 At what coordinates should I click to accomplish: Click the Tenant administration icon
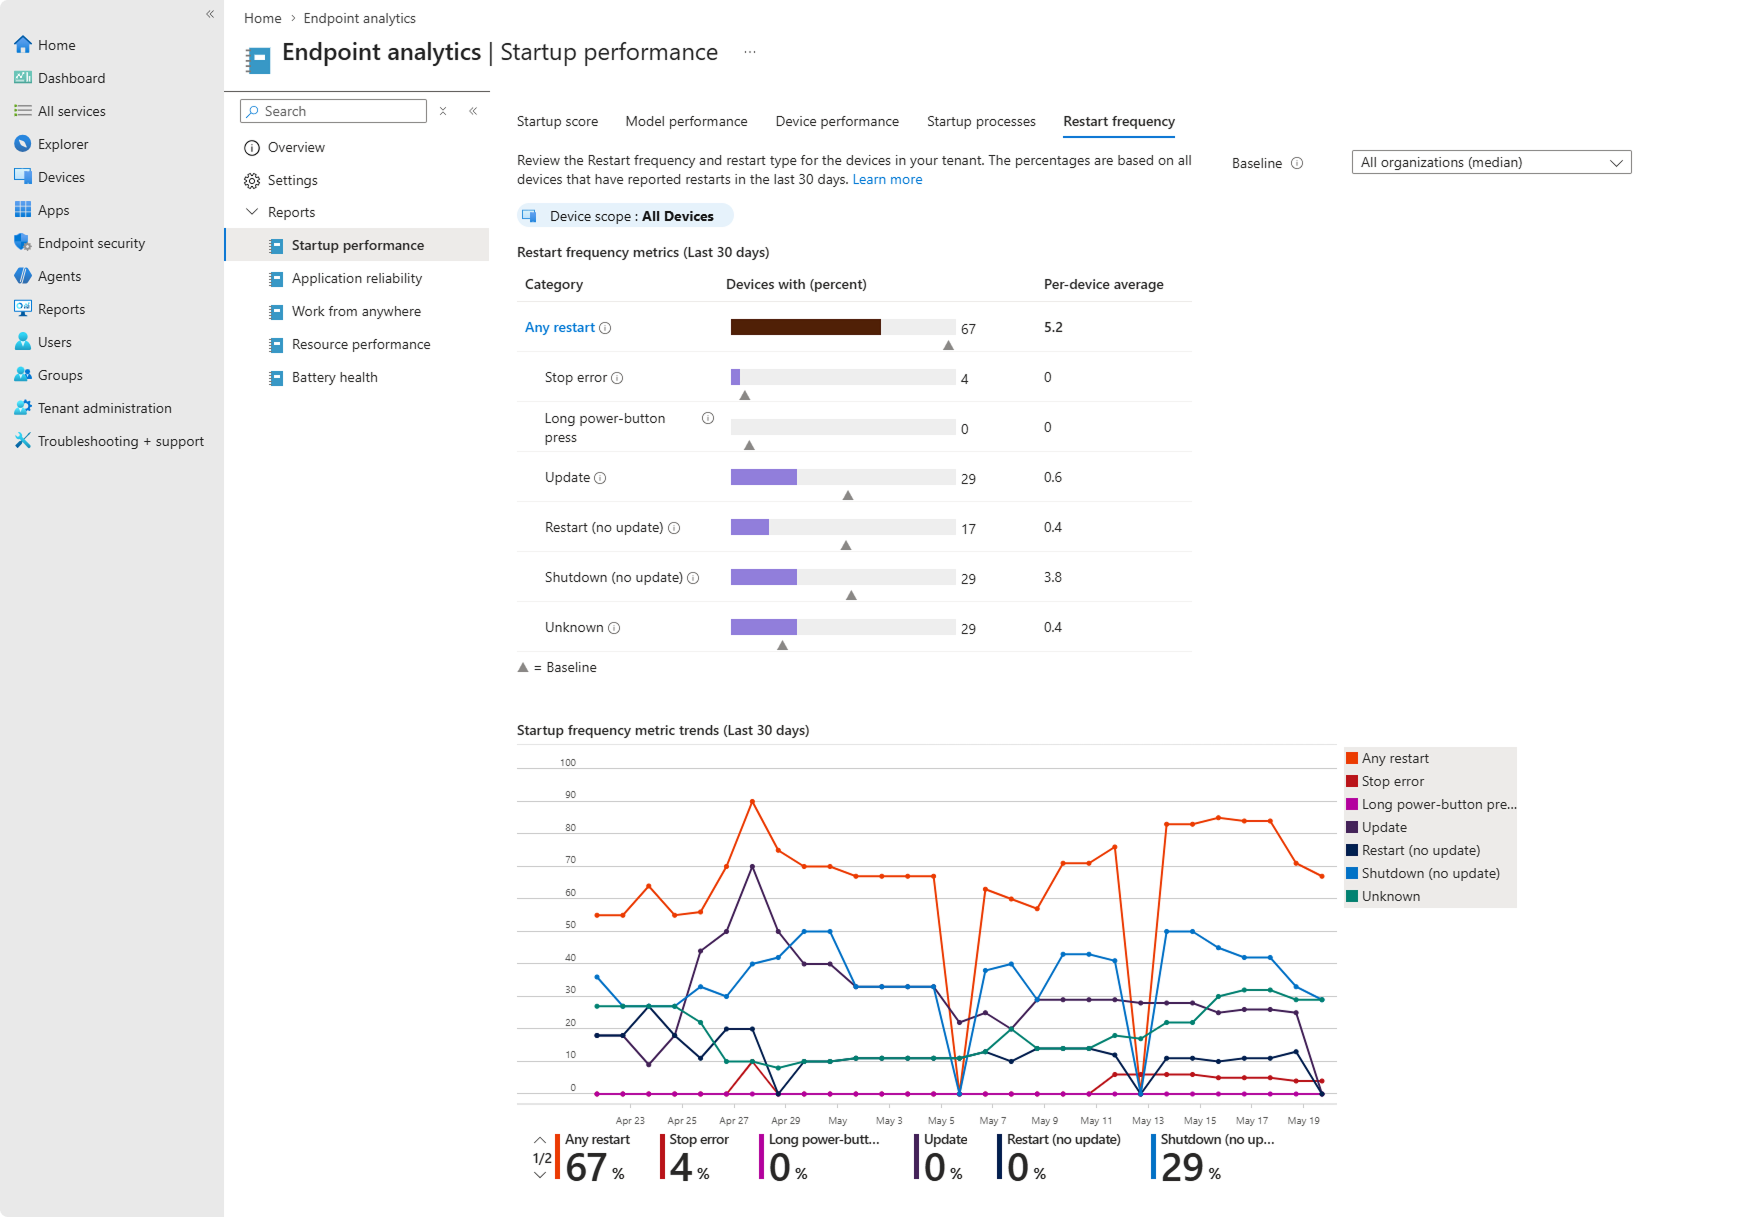point(22,408)
